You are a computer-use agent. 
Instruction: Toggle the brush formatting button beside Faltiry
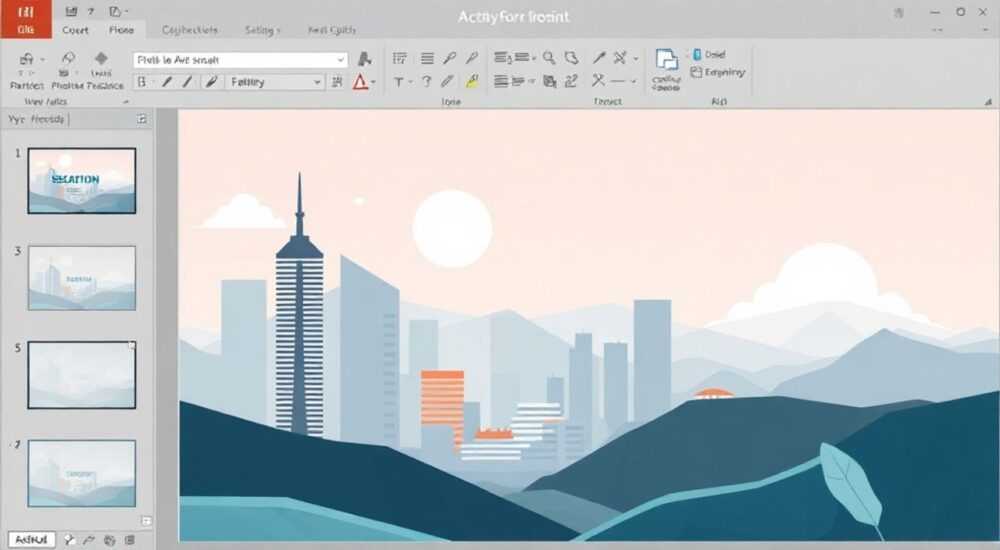[212, 82]
